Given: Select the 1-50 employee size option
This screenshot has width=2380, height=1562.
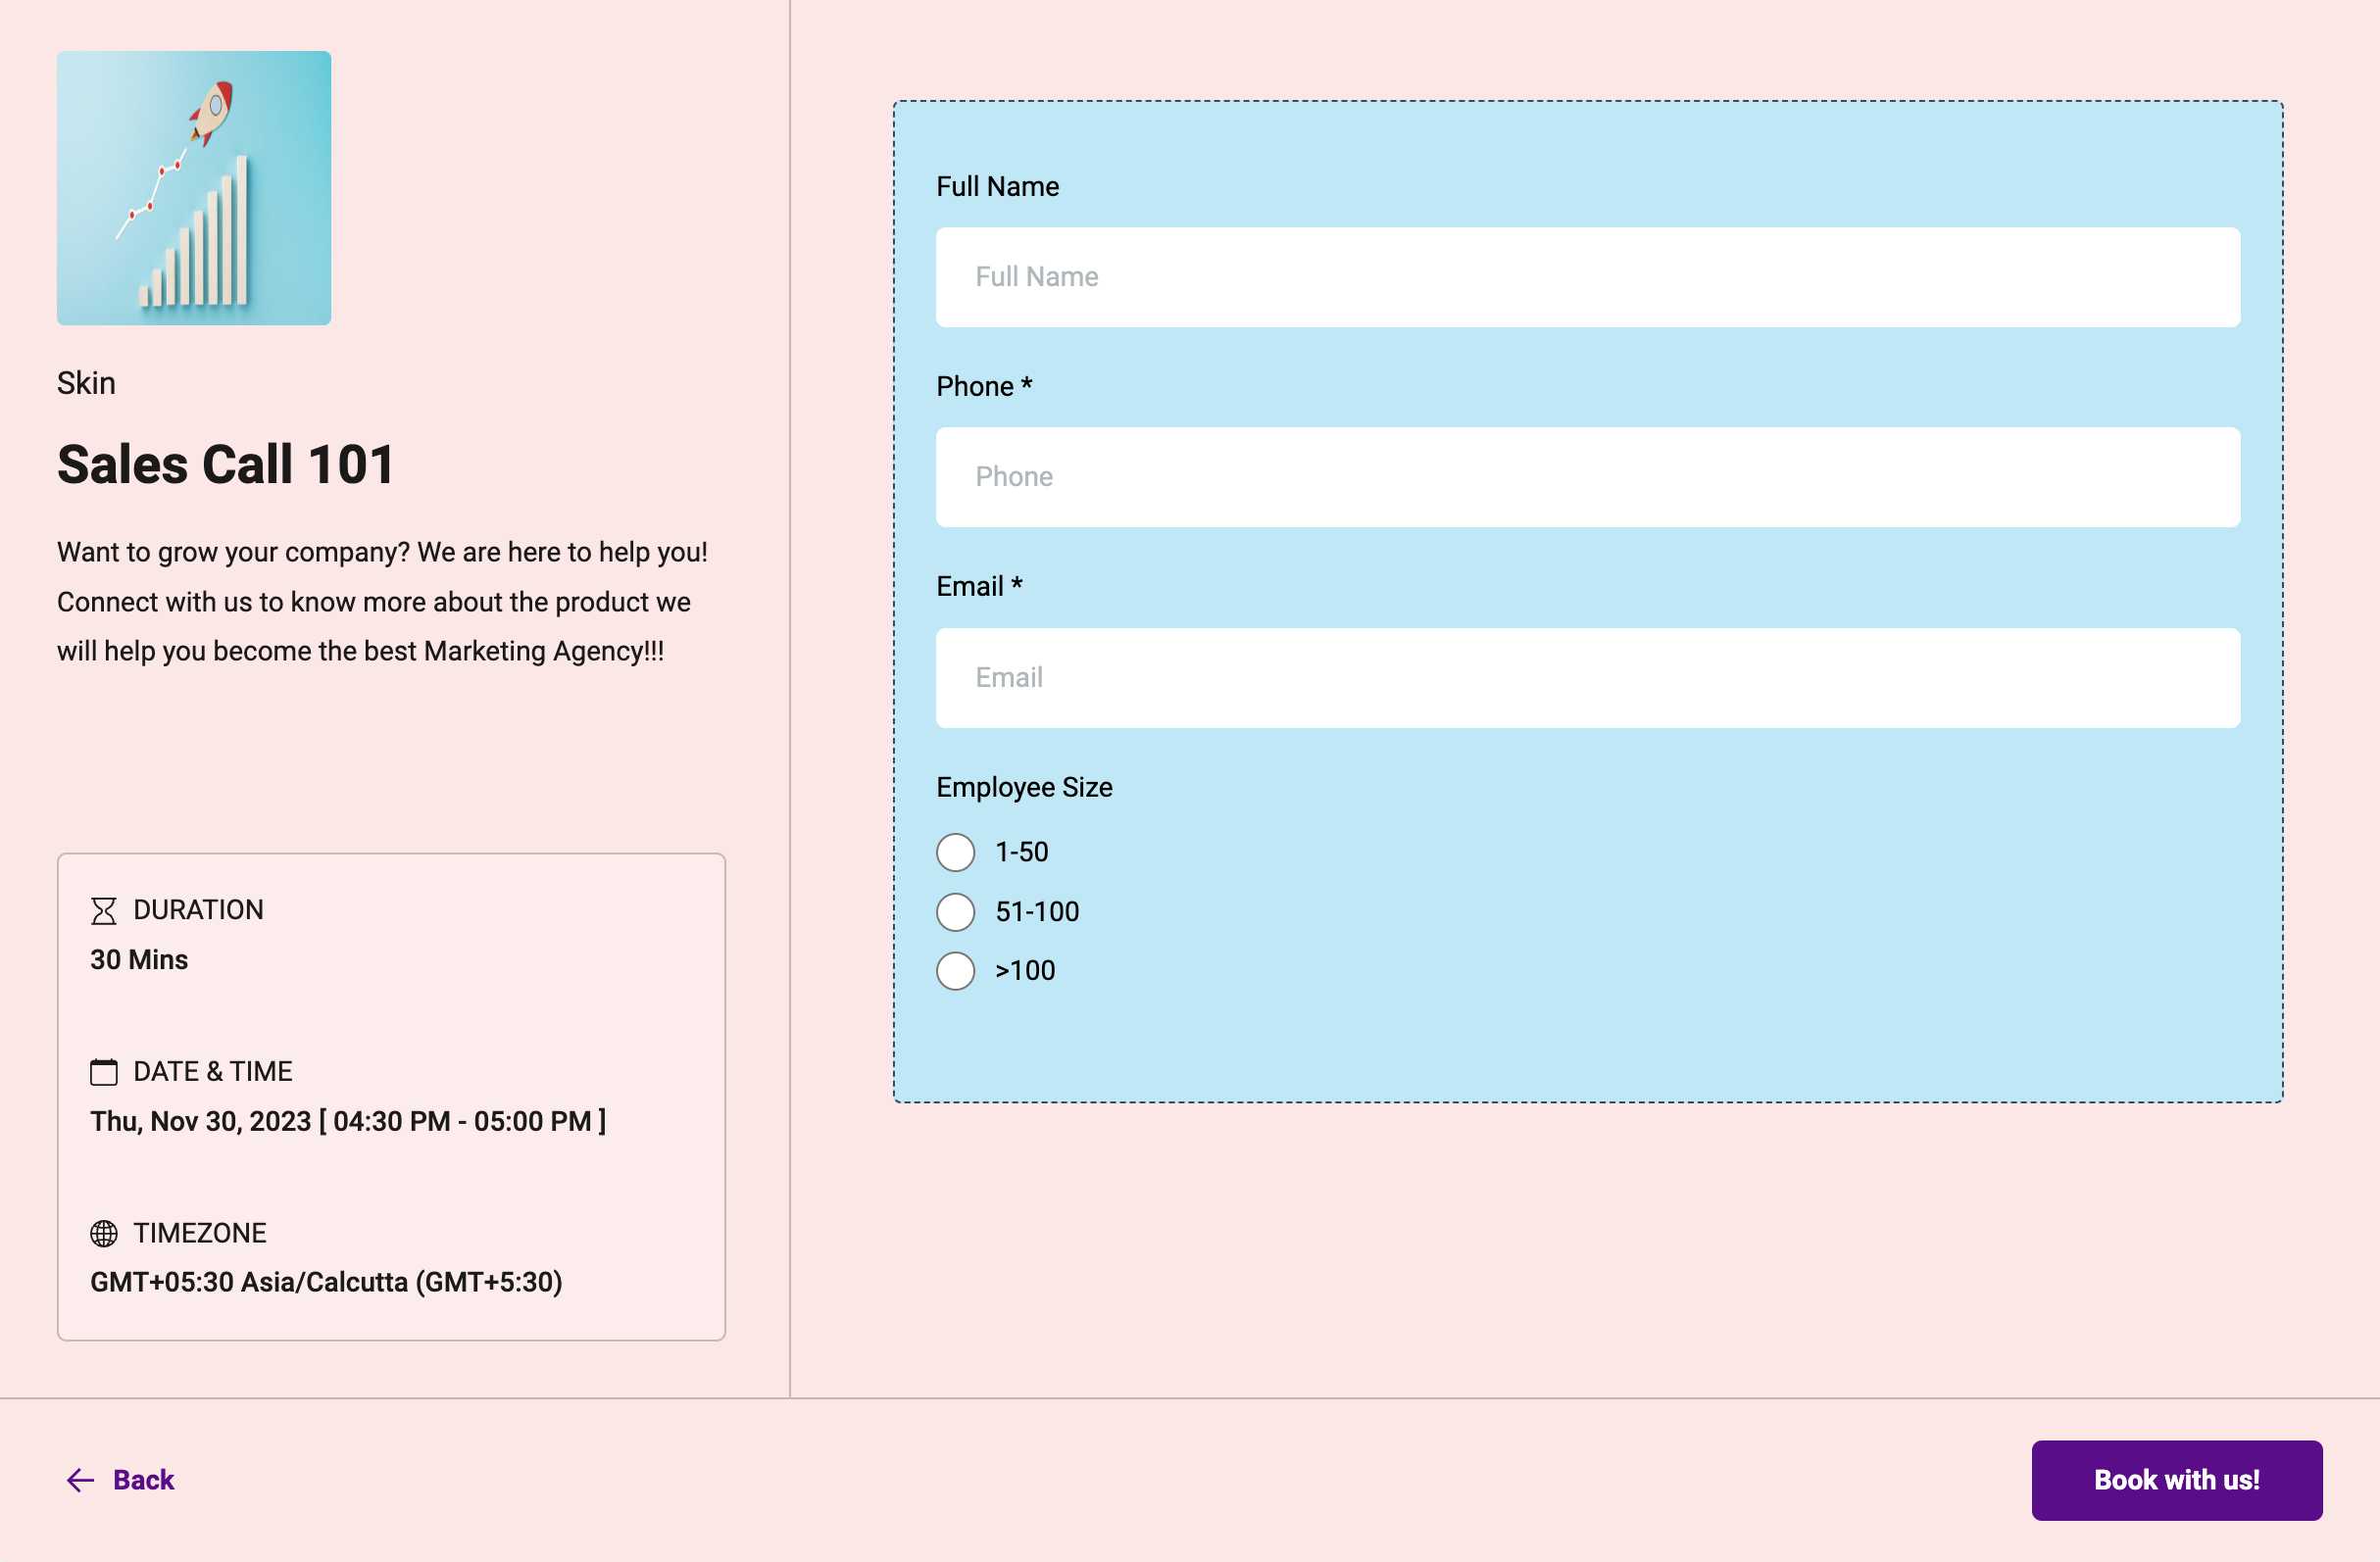Looking at the screenshot, I should [955, 852].
